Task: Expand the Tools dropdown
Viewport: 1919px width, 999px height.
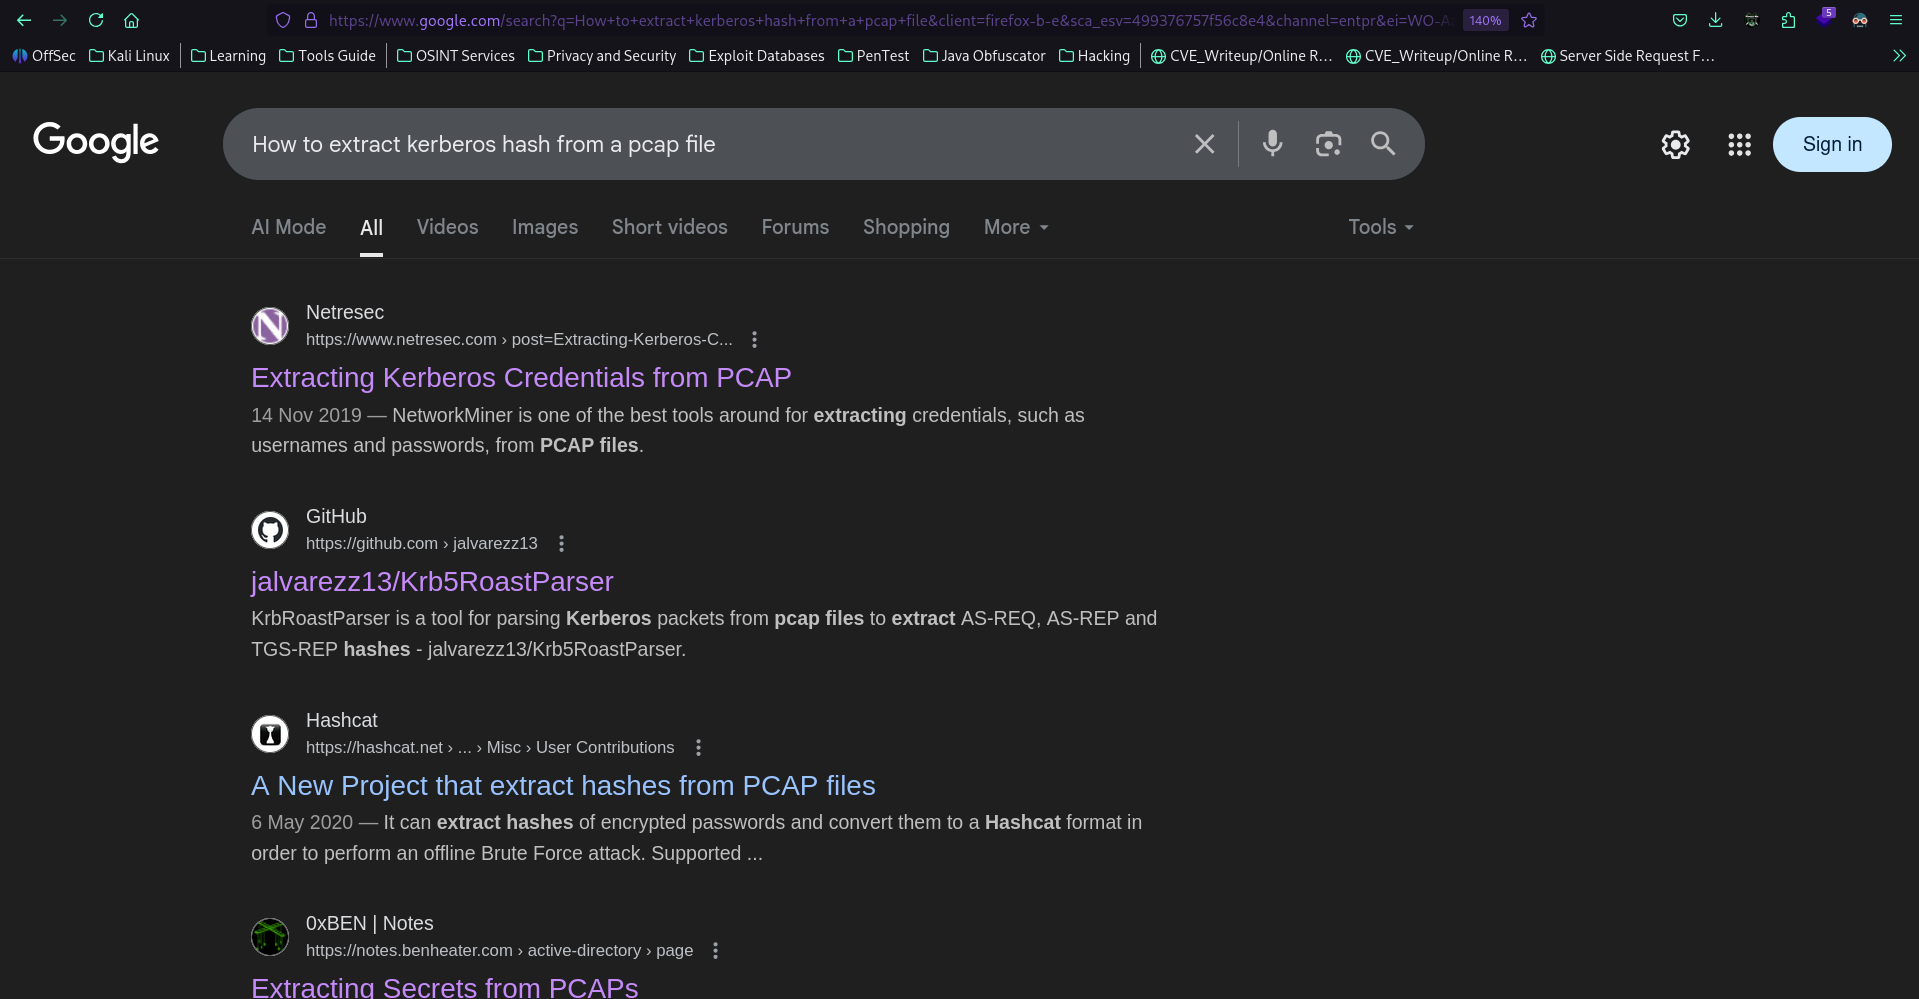Action: 1381,227
